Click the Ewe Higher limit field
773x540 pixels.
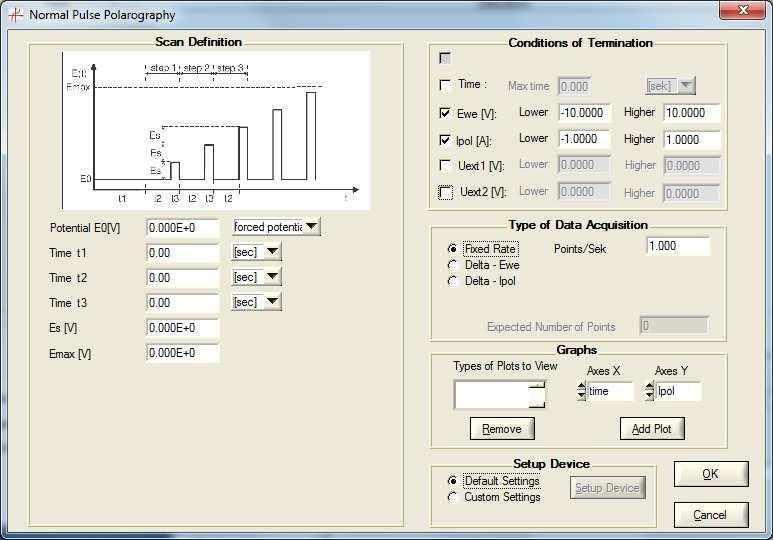pos(692,113)
